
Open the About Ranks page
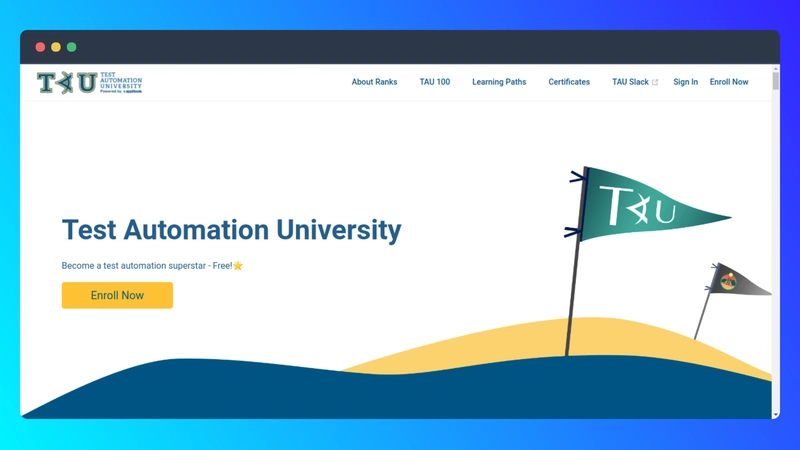[x=374, y=82]
